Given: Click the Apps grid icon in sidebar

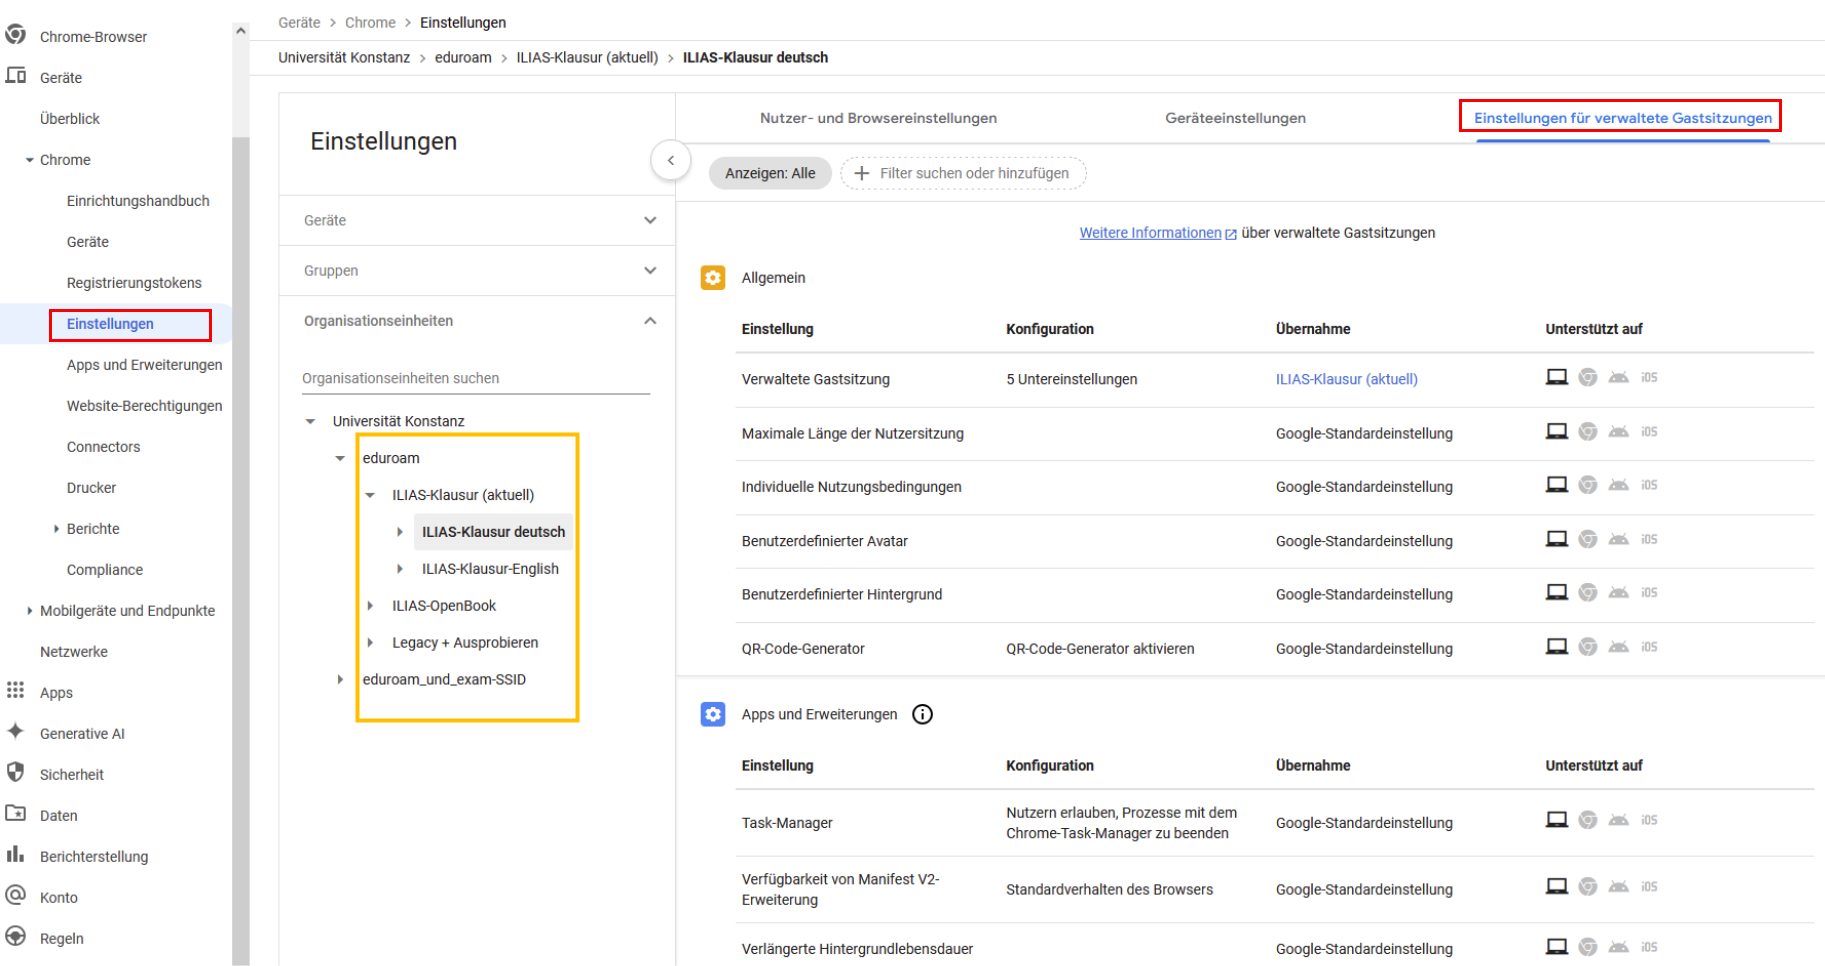Looking at the screenshot, I should coord(15,691).
